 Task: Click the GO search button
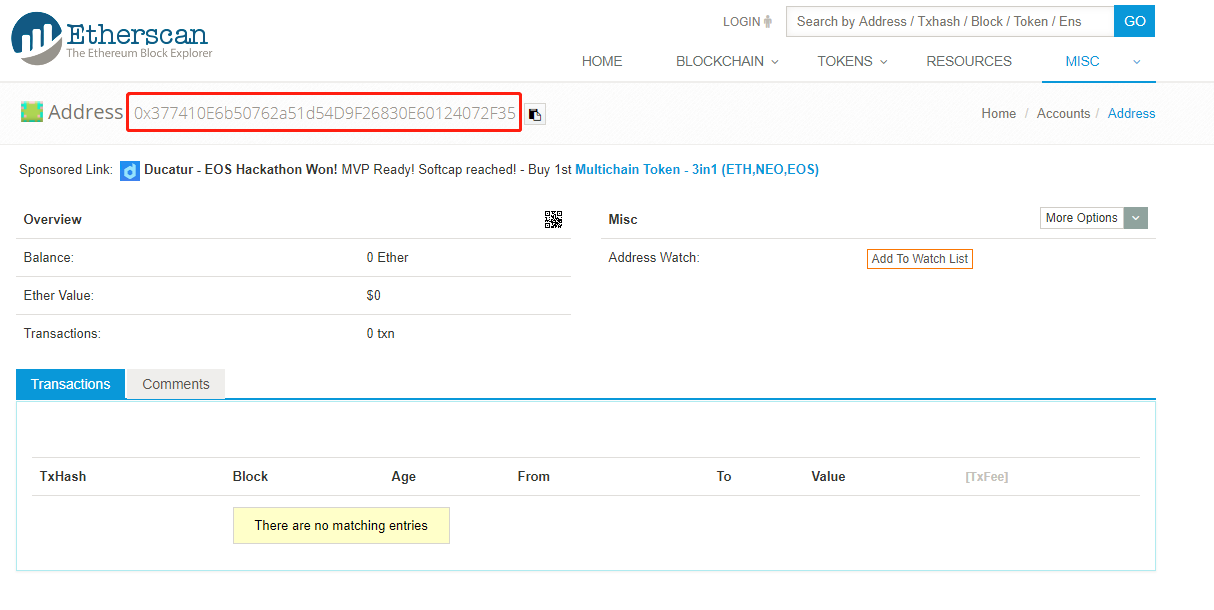[x=1135, y=21]
